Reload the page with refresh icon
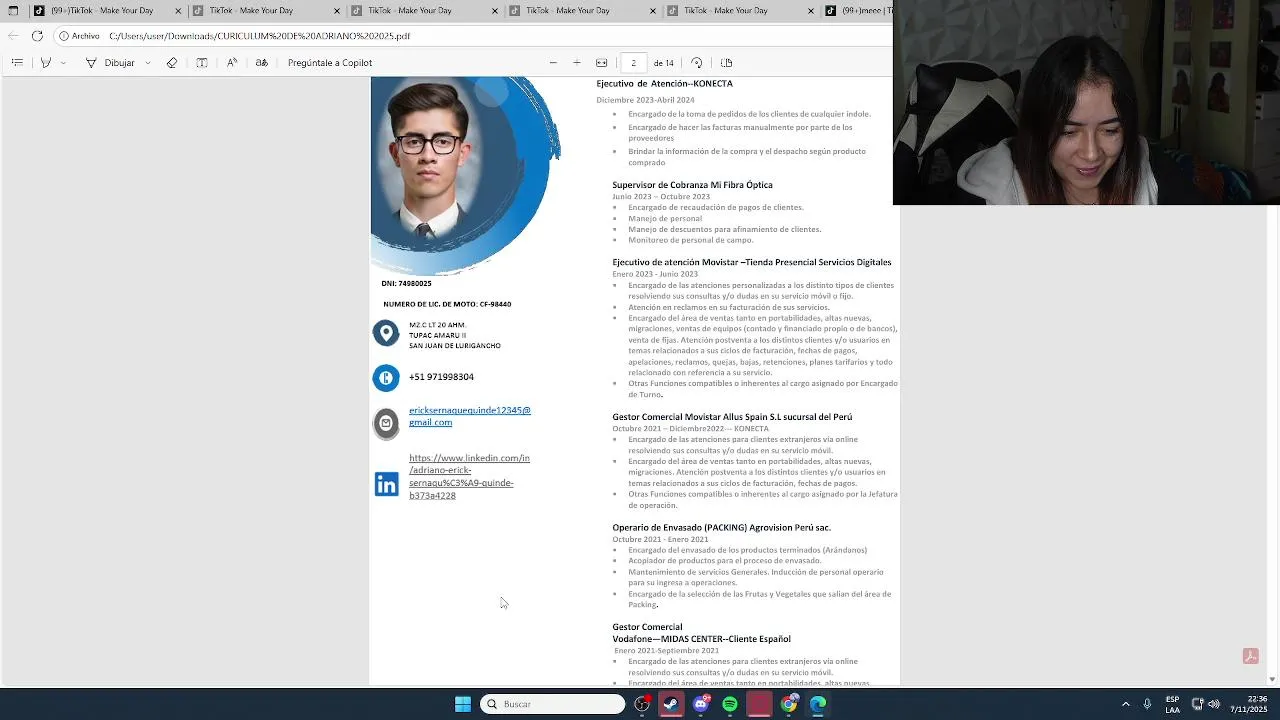Screen dimensions: 1280x720 point(37,35)
